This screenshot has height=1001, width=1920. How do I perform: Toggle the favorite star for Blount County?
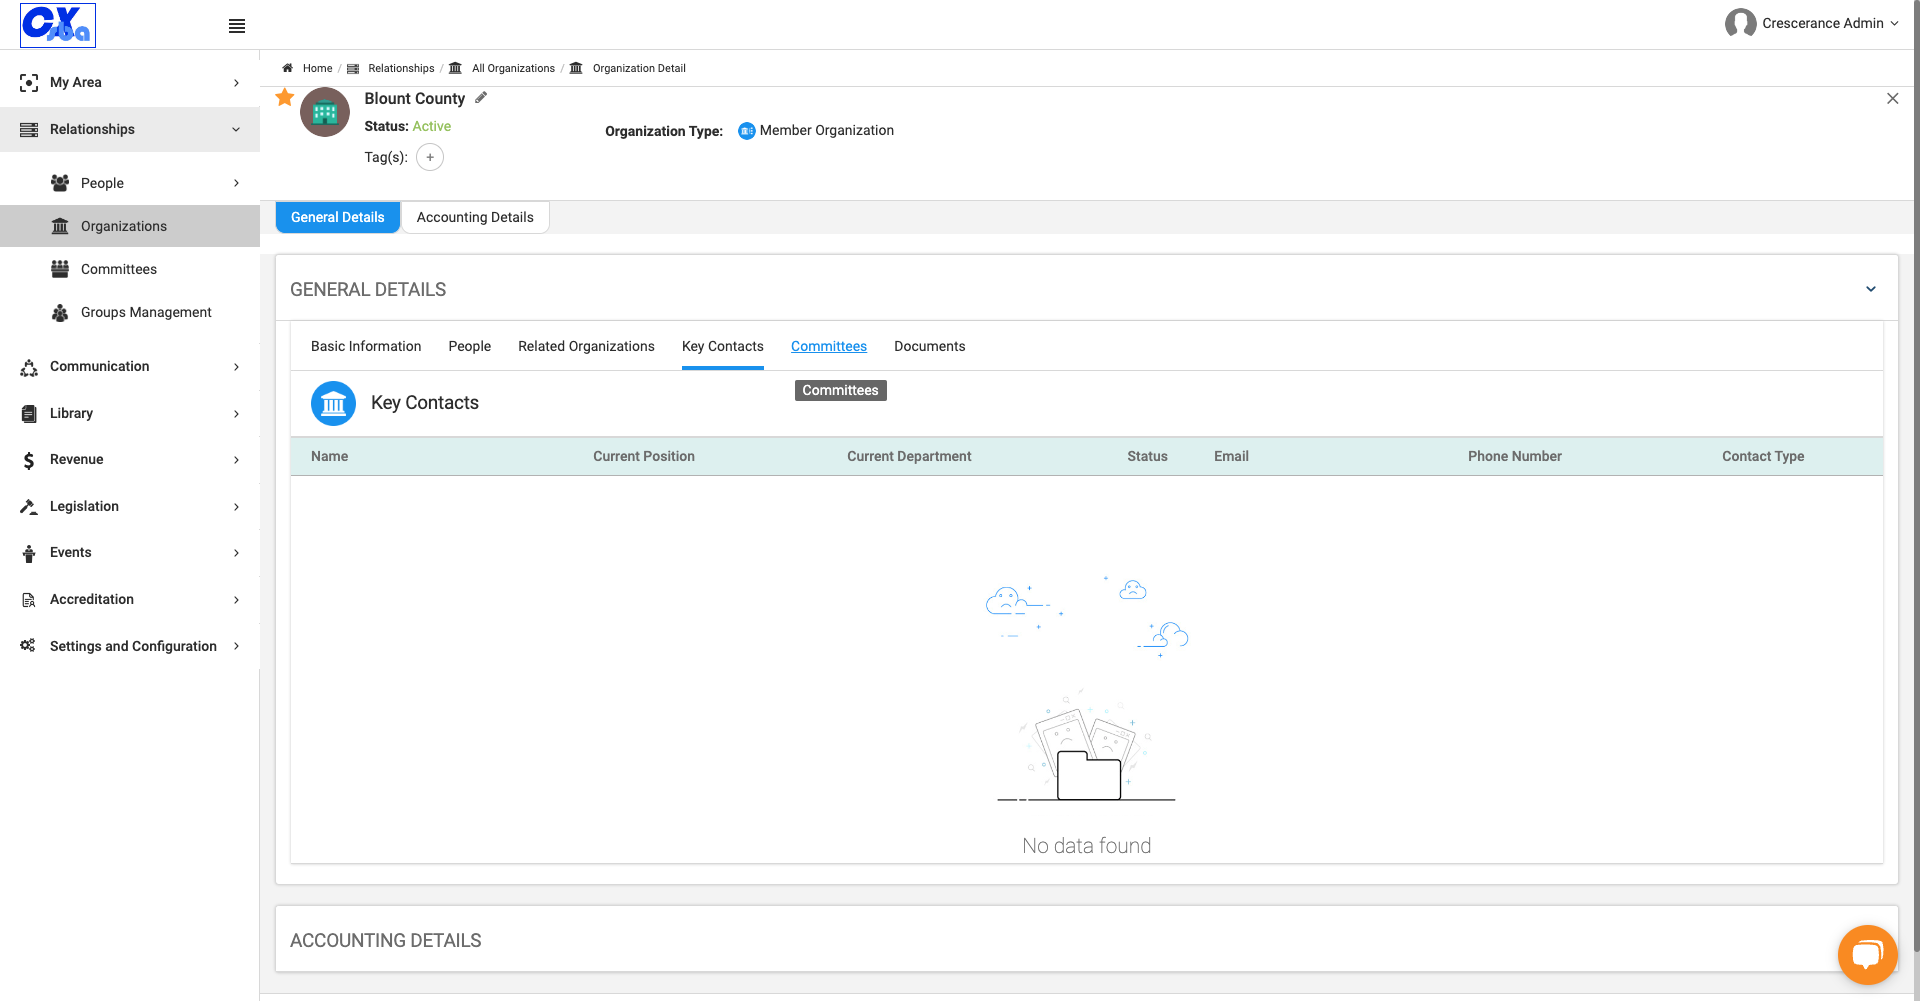pyautogui.click(x=285, y=97)
